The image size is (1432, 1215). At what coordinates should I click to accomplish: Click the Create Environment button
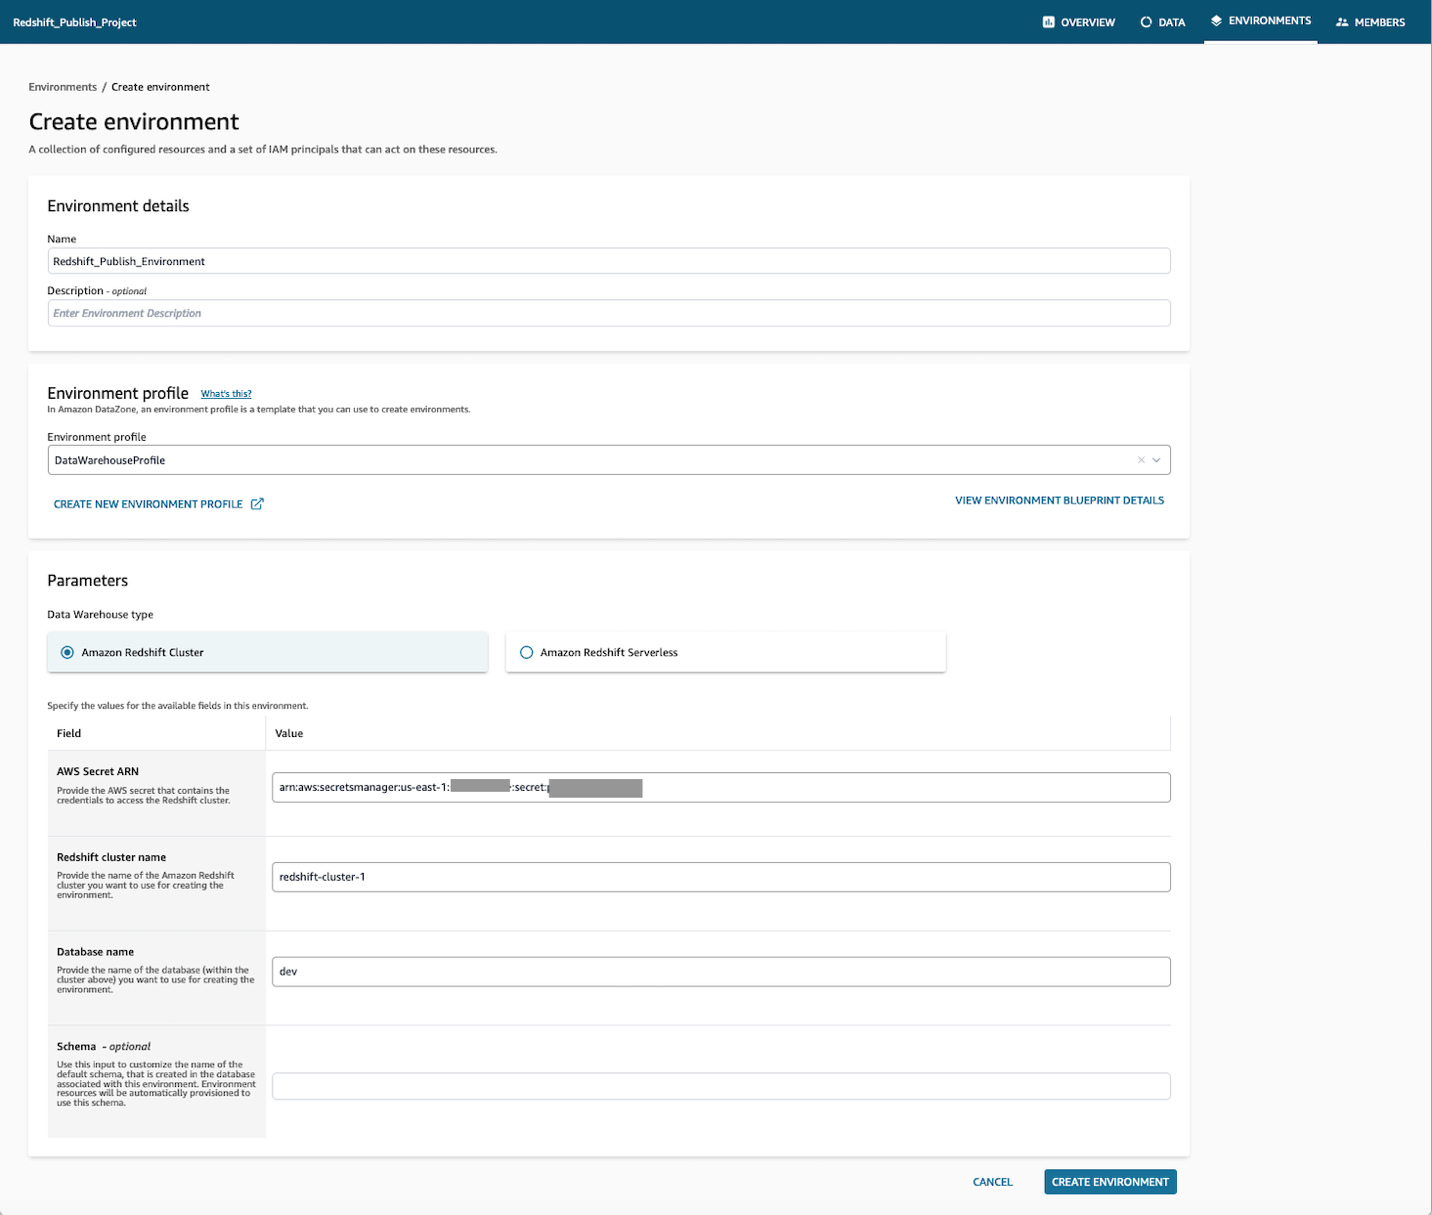(1110, 1182)
